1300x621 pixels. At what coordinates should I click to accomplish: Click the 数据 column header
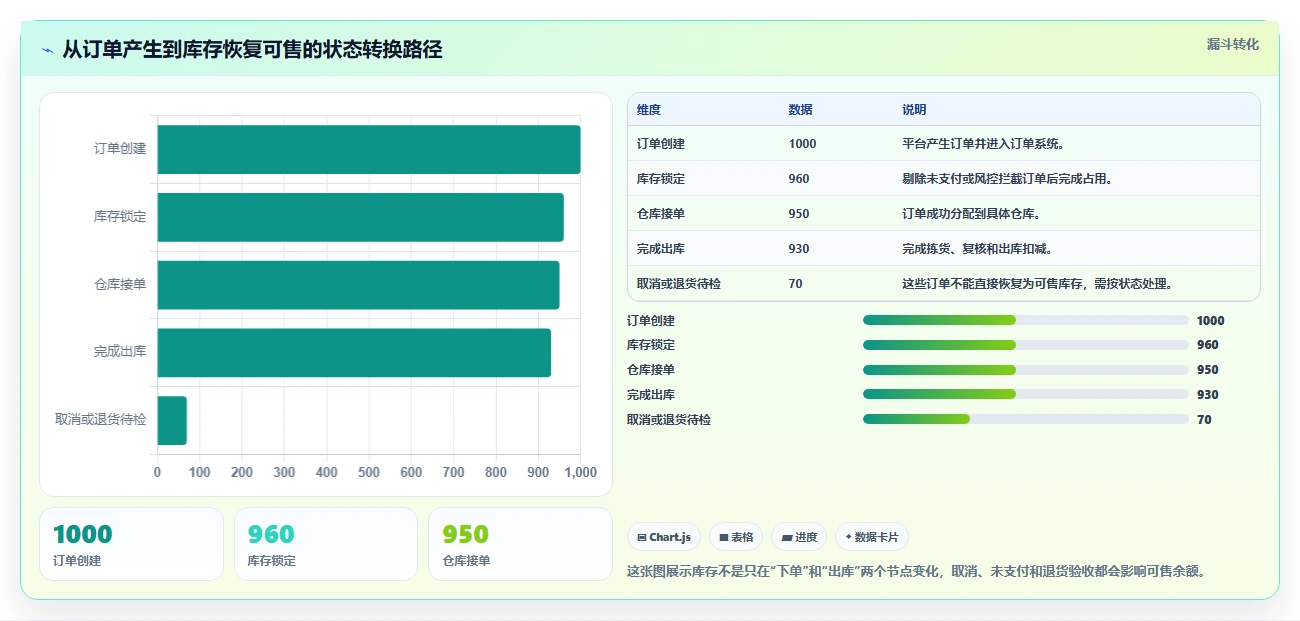pos(800,110)
